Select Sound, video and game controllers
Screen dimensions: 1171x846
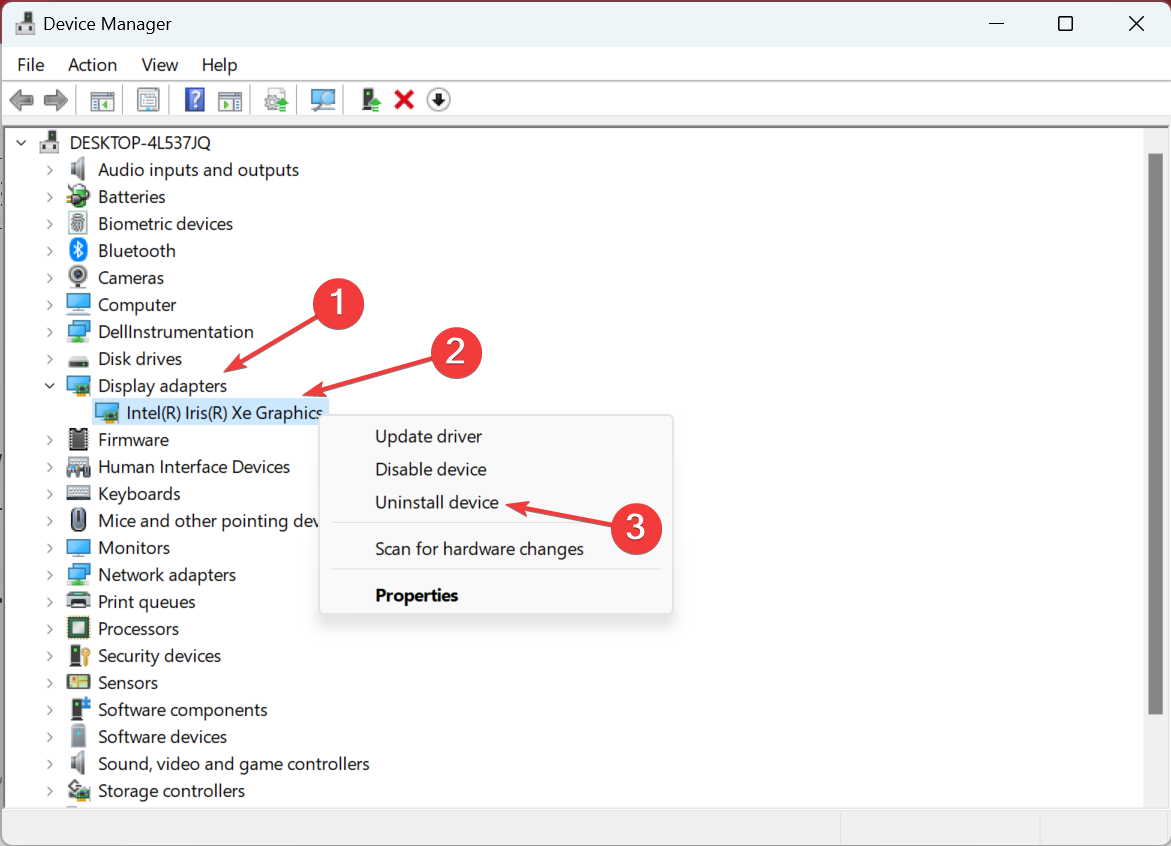(234, 764)
